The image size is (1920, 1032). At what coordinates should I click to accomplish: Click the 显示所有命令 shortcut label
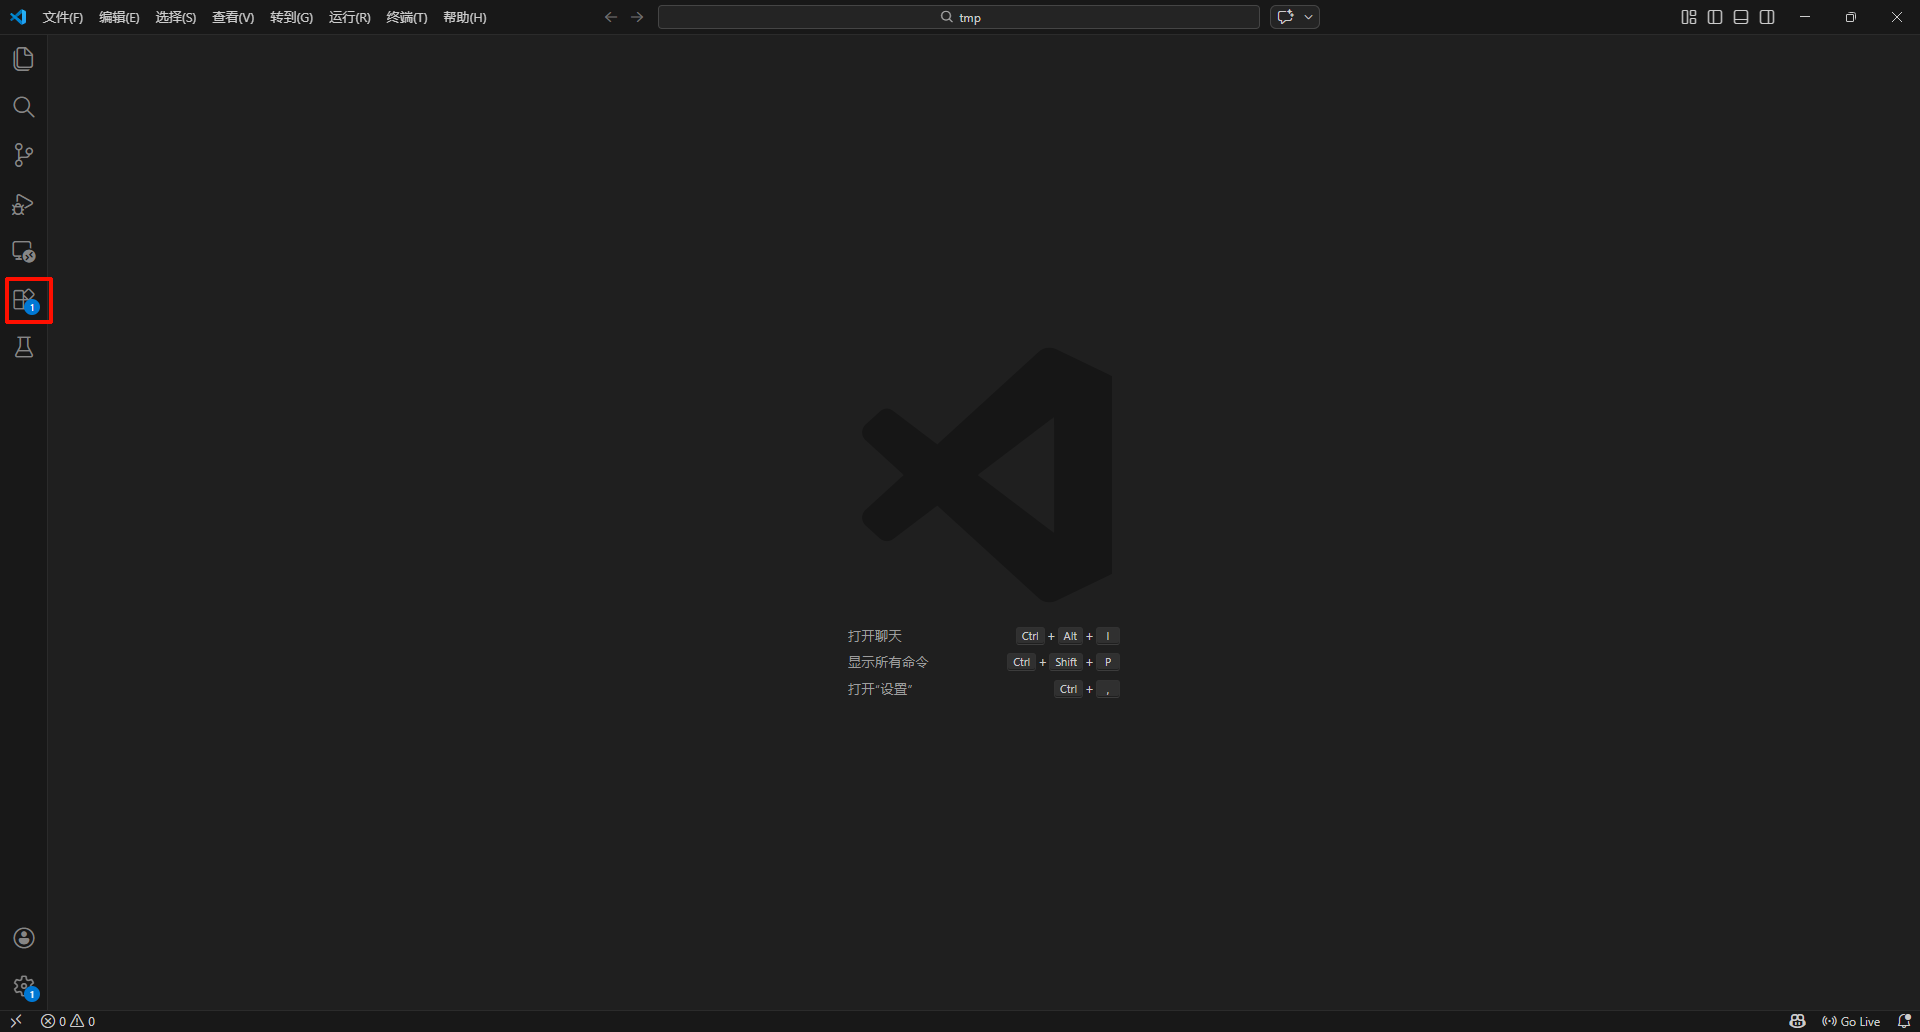click(x=888, y=662)
